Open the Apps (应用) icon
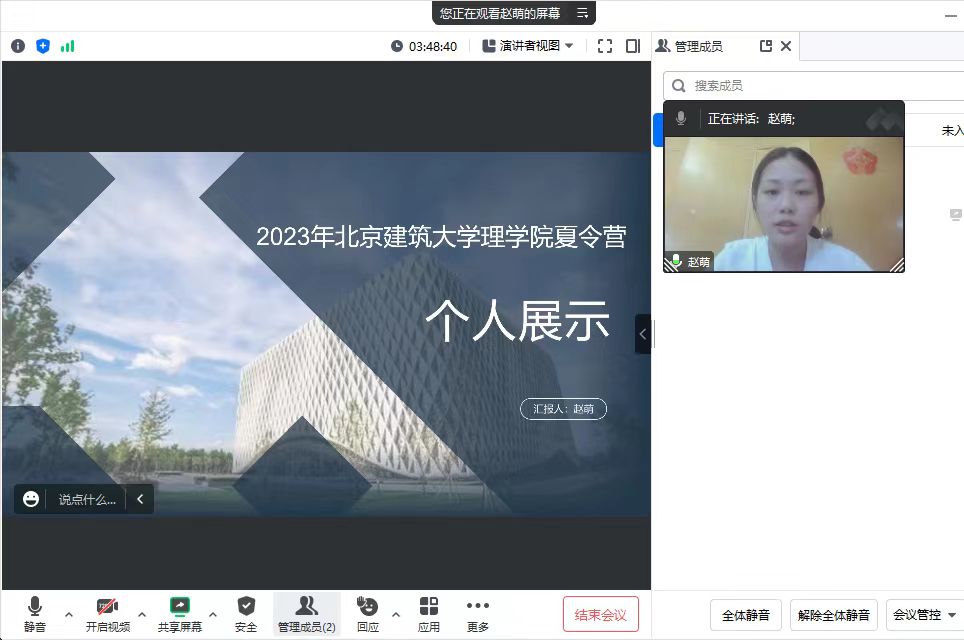Viewport: 964px width, 640px height. point(429,613)
